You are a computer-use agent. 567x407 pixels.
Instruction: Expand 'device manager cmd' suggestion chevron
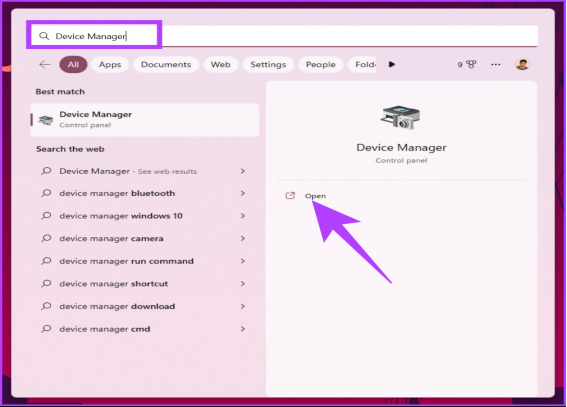click(243, 329)
